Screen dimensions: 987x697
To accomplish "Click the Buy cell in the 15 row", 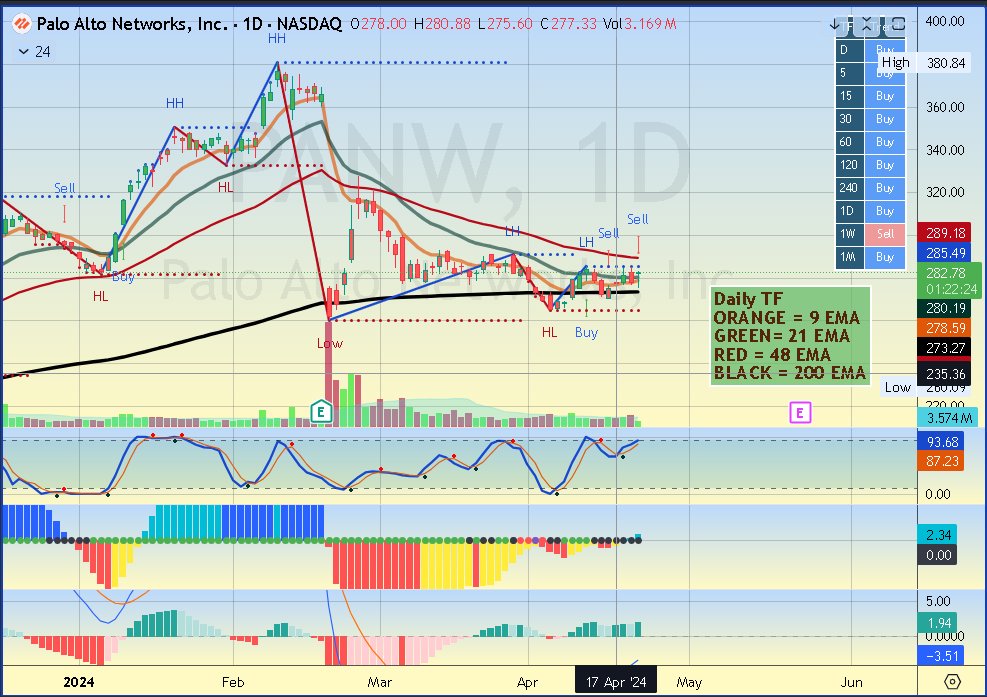I will click(x=884, y=96).
